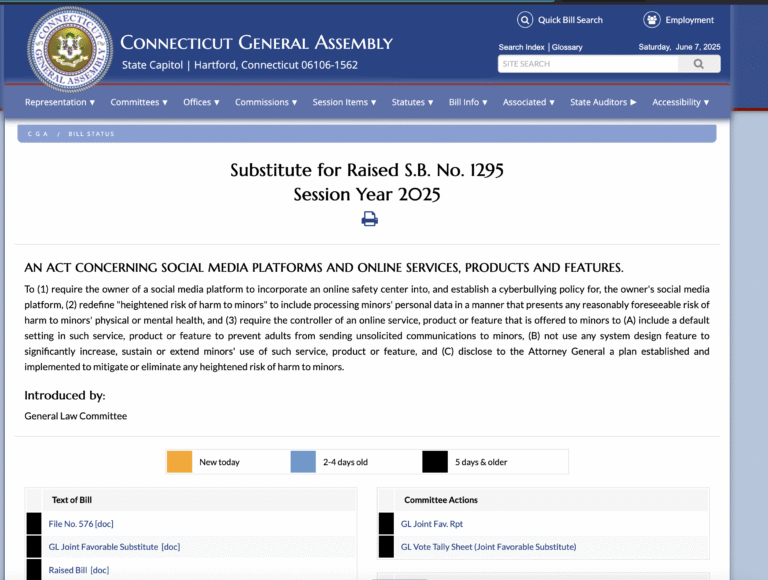The height and width of the screenshot is (580, 768).
Task: Click the '5 days & older' legend label
Action: [x=481, y=462]
